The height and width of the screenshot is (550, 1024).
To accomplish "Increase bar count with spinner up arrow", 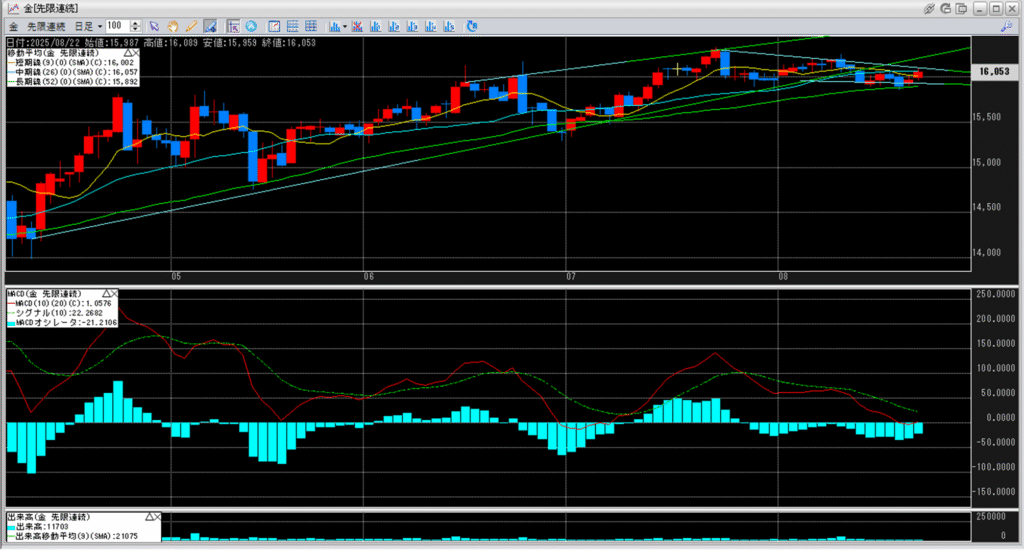I will [x=136, y=24].
